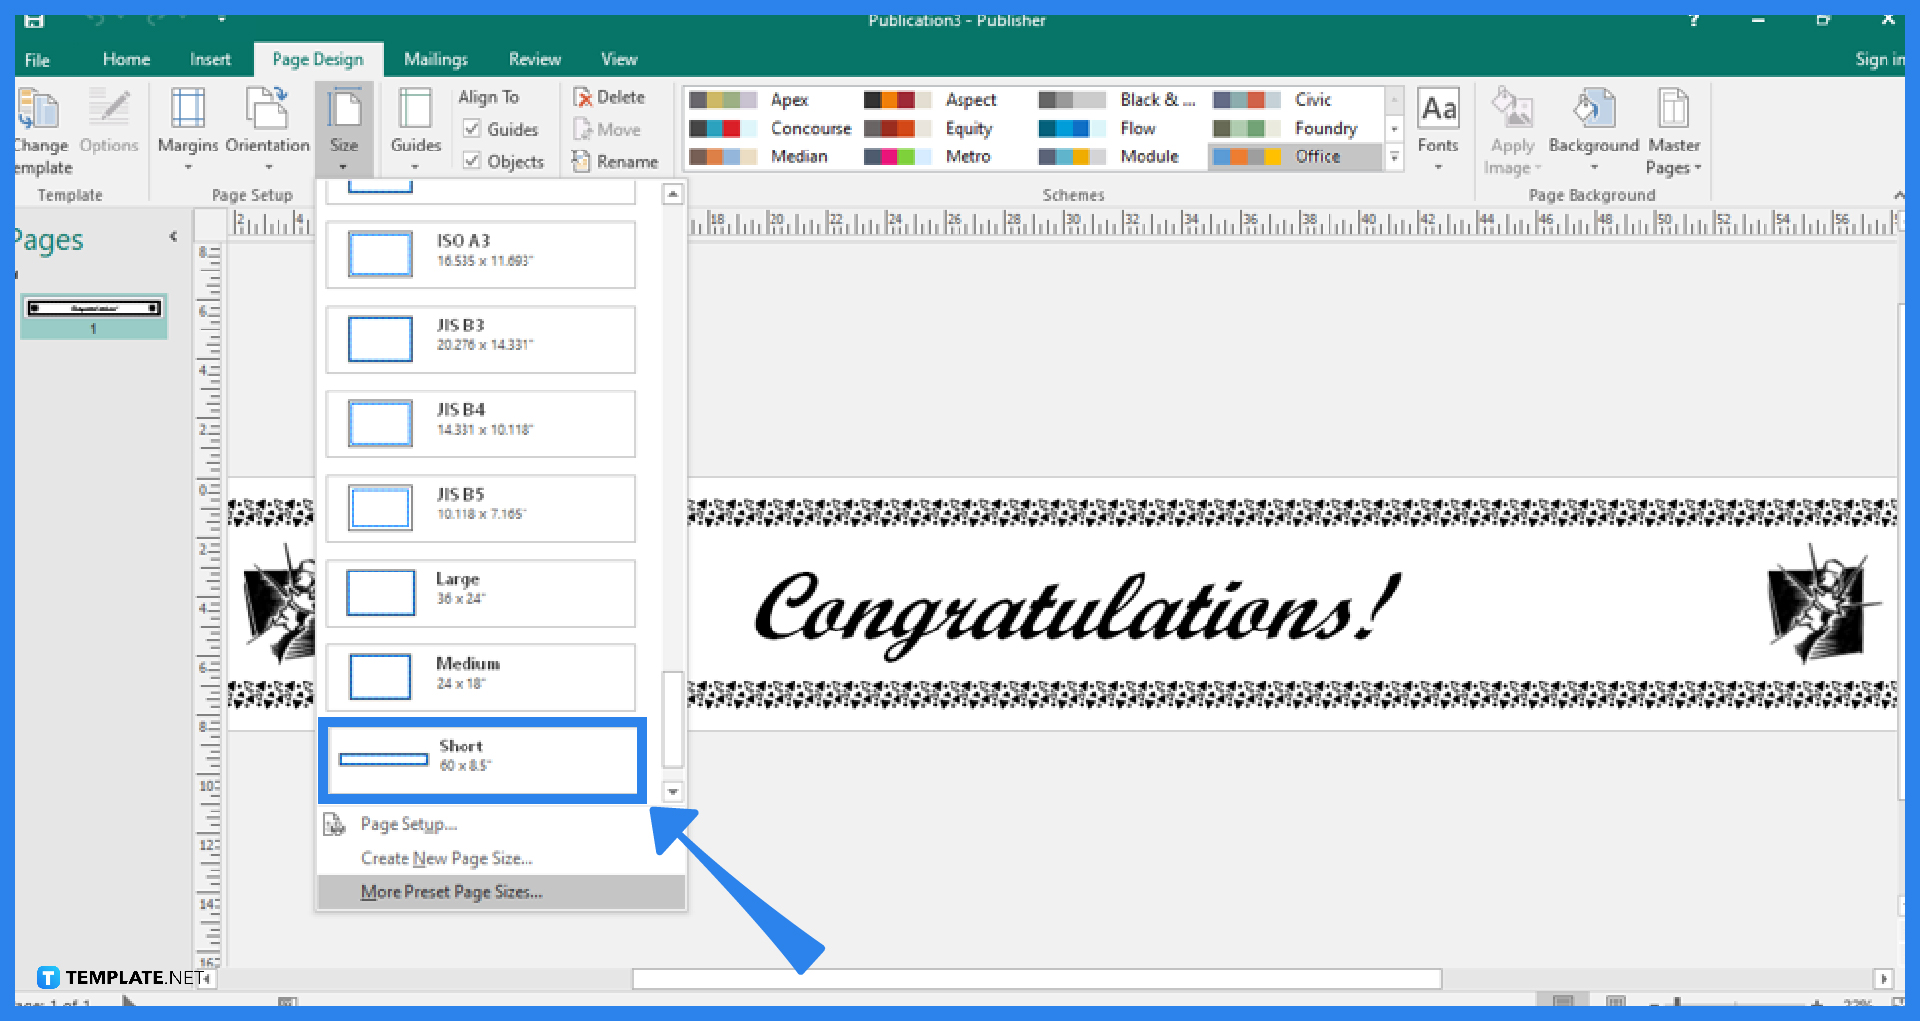
Task: Select the ISO A3 page preview icon
Action: [x=380, y=254]
